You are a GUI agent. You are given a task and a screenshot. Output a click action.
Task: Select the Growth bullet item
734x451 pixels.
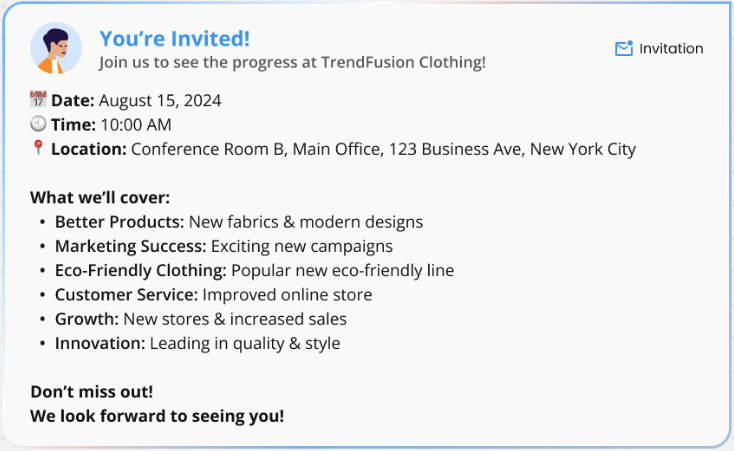click(x=201, y=319)
